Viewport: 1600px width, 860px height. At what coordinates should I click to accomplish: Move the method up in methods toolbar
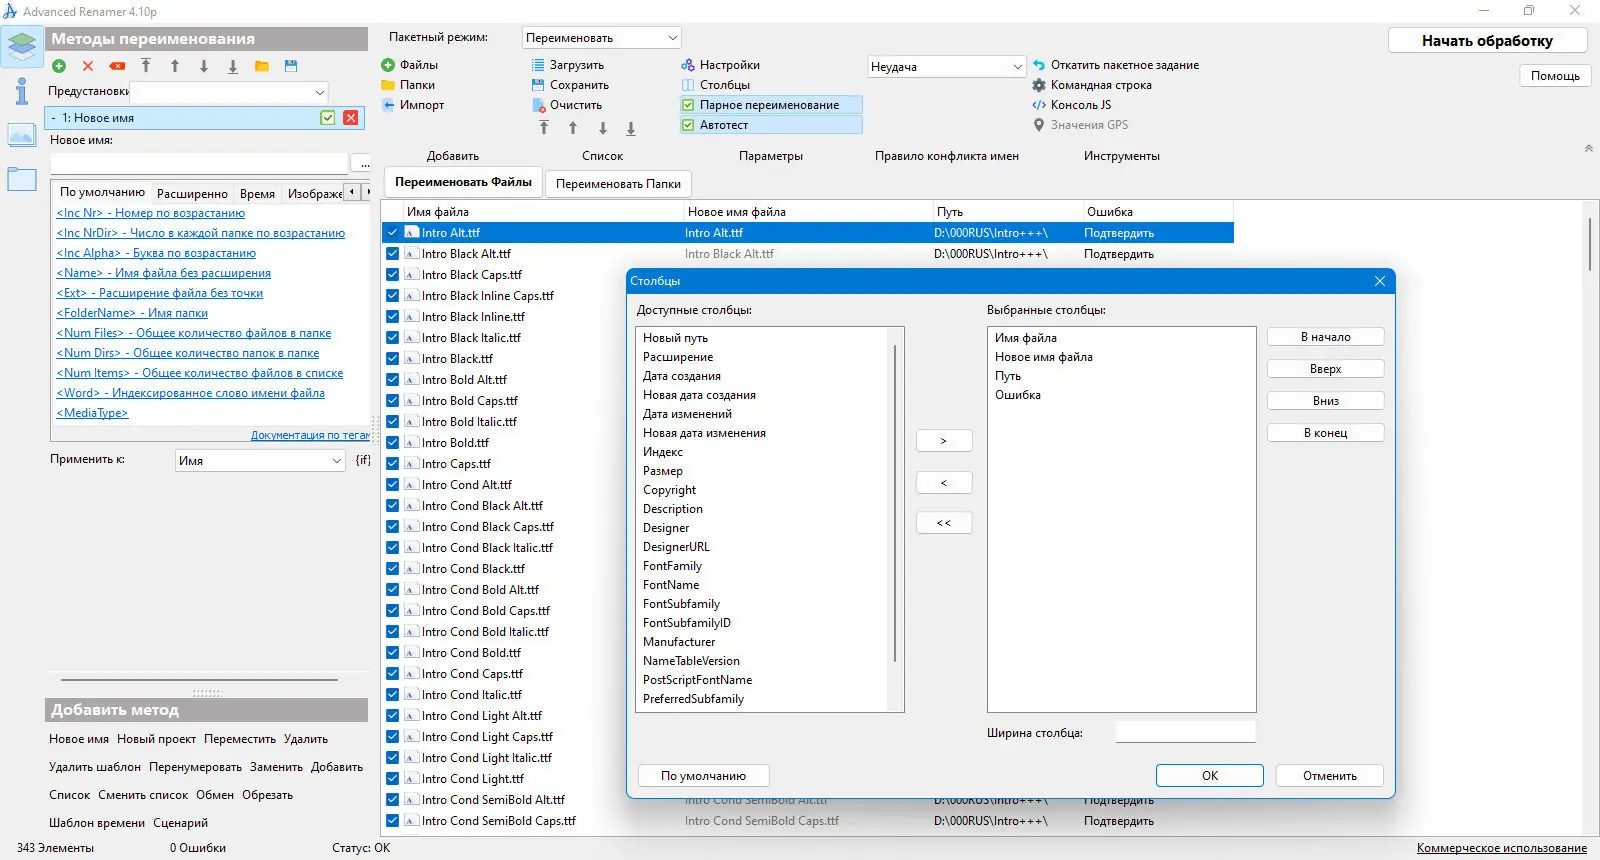tap(175, 66)
